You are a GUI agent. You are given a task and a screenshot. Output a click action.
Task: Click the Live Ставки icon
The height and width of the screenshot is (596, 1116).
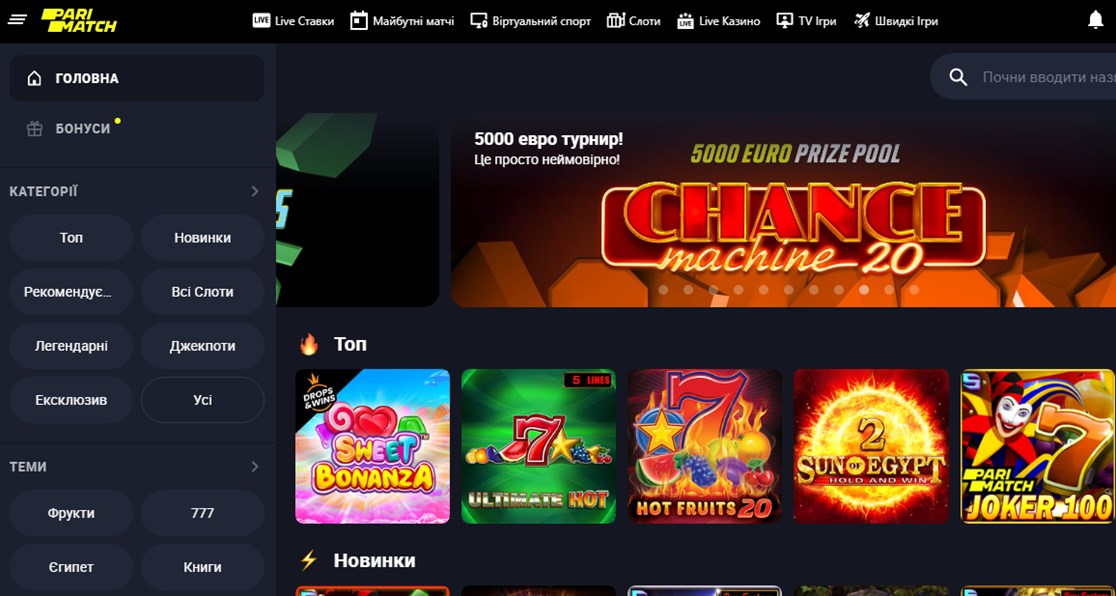coord(261,21)
